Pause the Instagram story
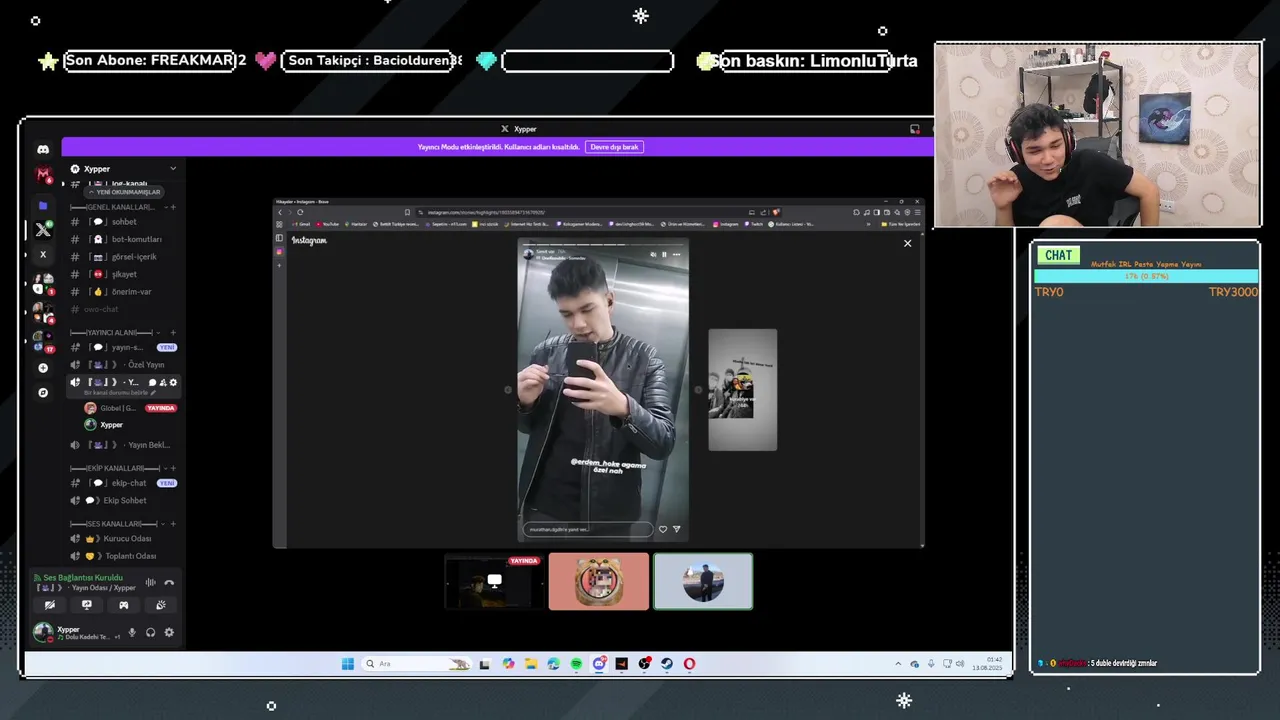The width and height of the screenshot is (1280, 720). tap(664, 255)
